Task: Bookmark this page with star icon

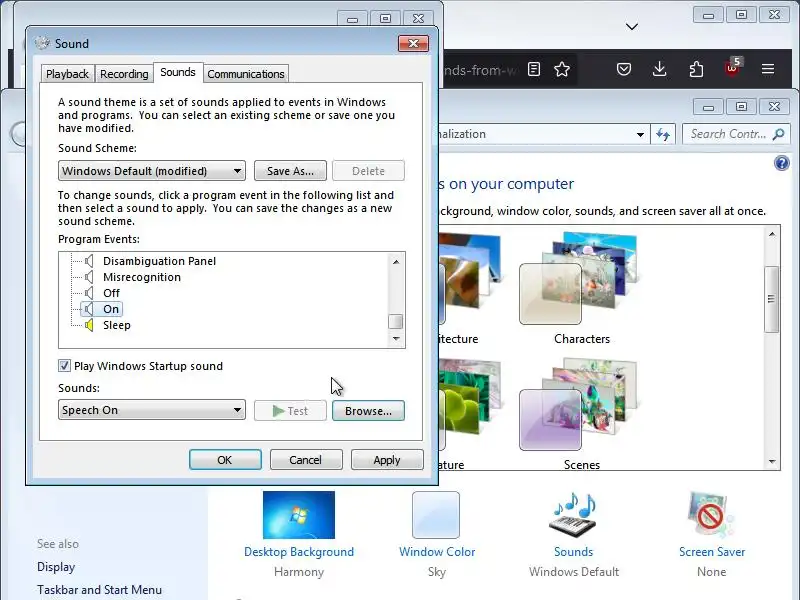Action: 562,69
